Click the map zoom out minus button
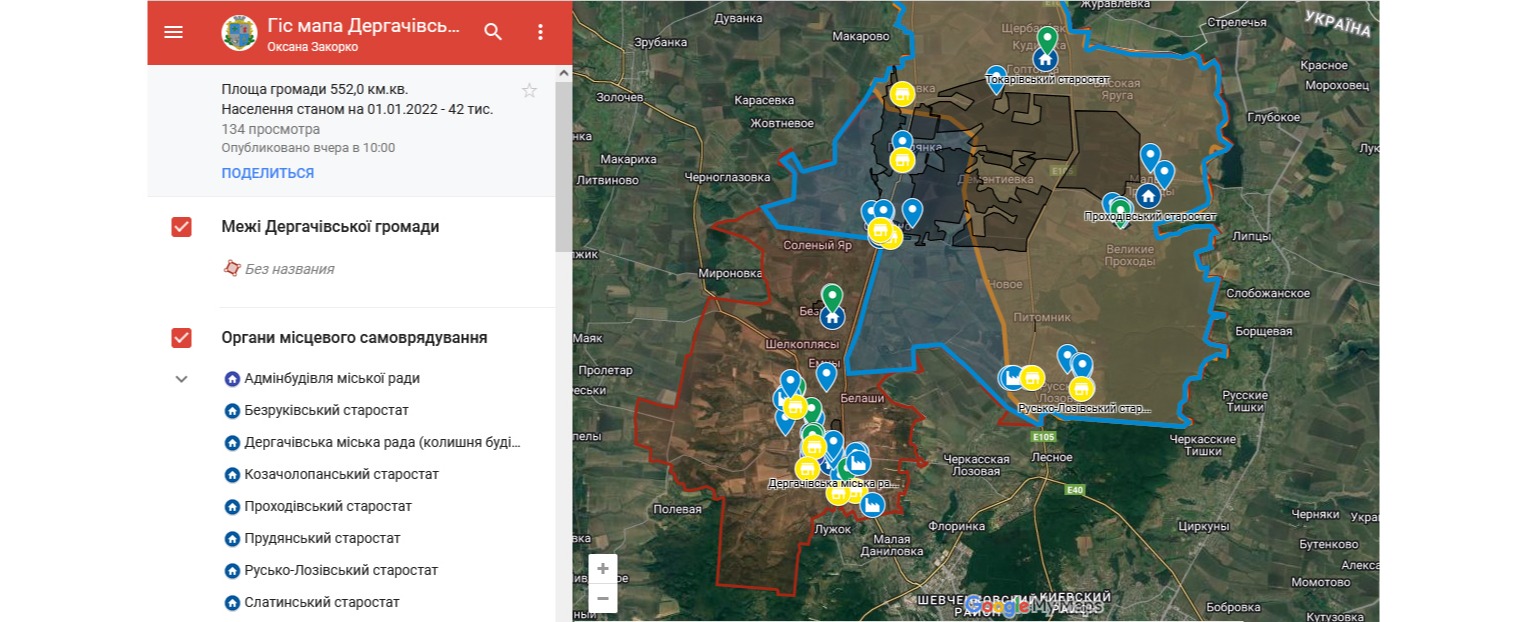 [603, 598]
